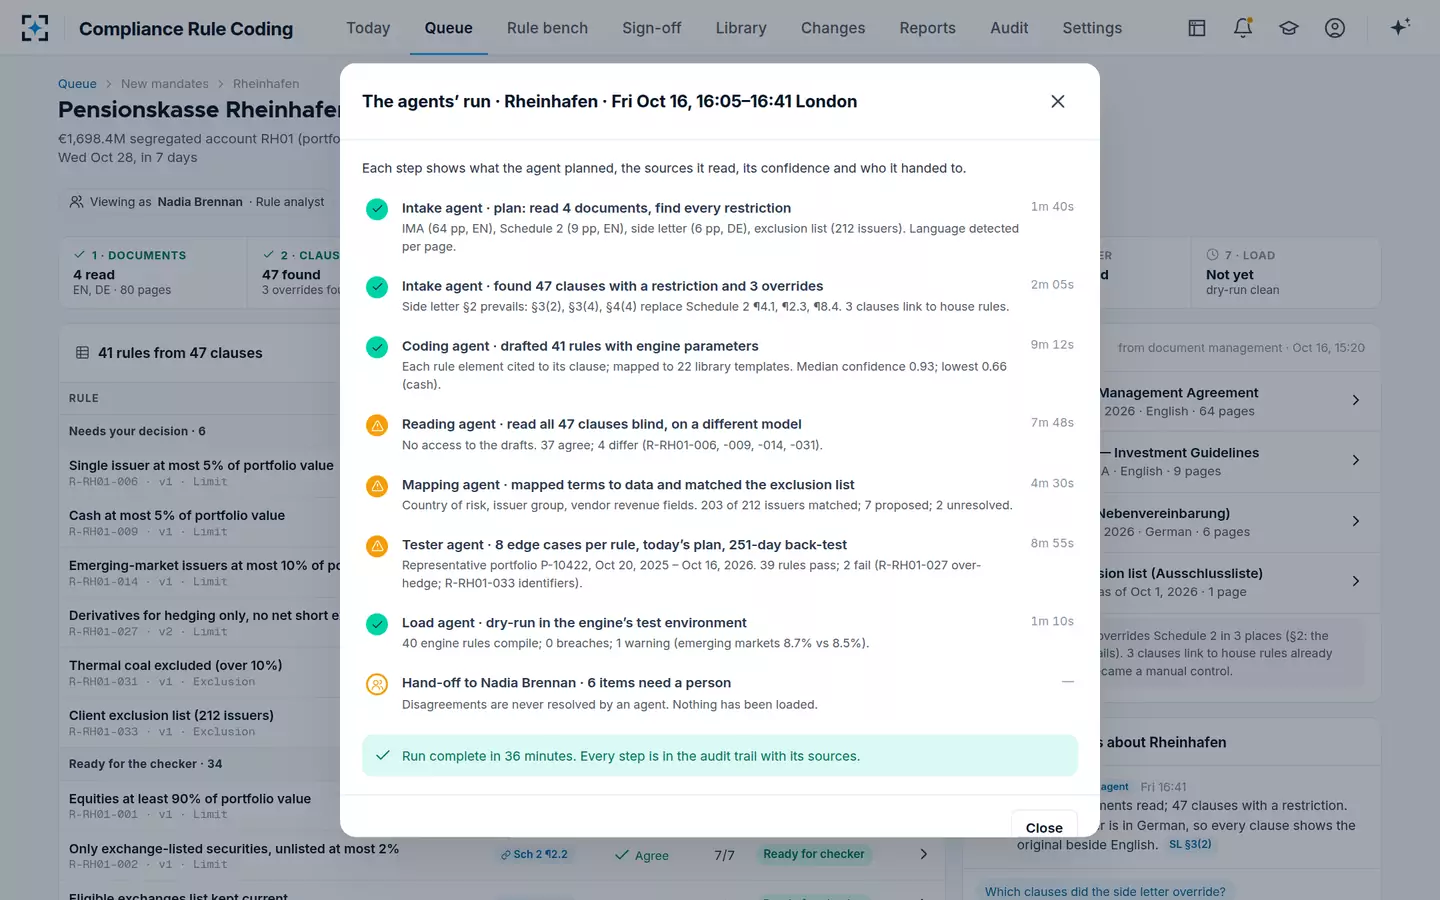Screen dimensions: 1440x900
Task: Click the warning icon for Mapping agent step
Action: click(377, 486)
